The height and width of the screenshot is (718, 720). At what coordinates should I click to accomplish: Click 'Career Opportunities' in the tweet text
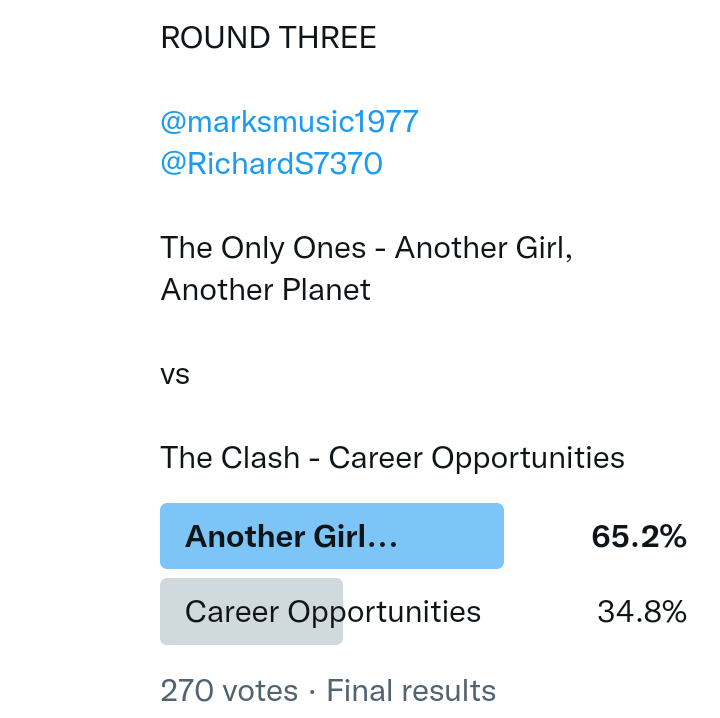click(476, 458)
